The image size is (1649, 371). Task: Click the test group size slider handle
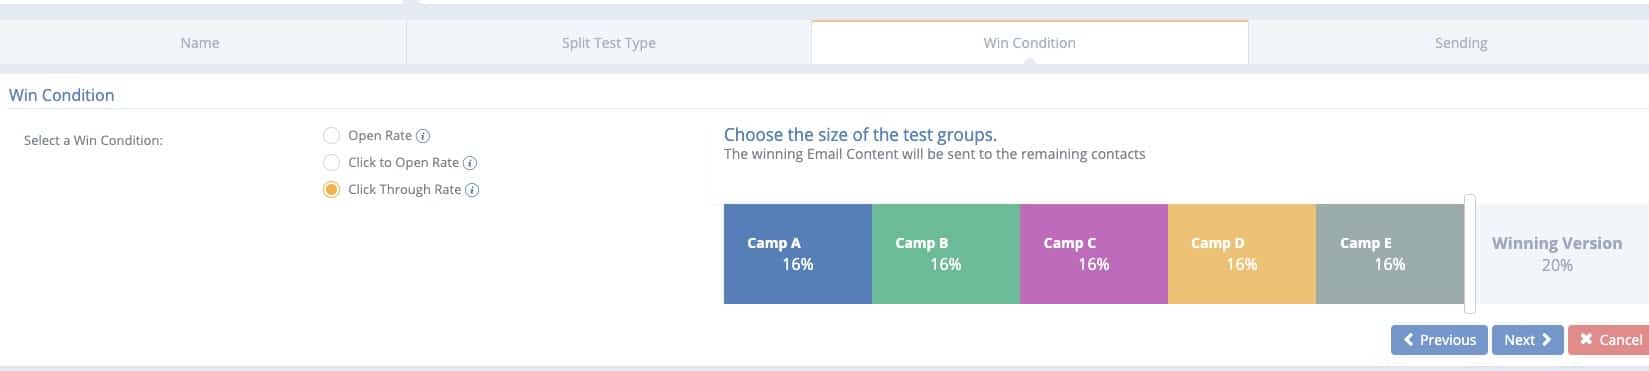tap(1470, 254)
